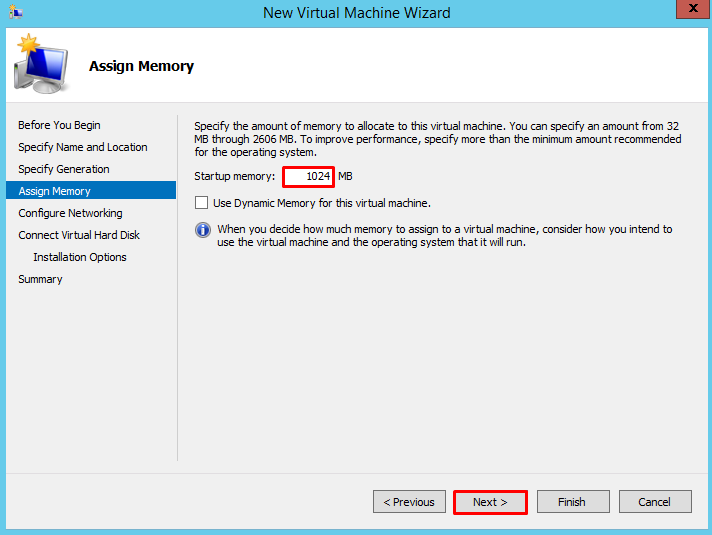Cancel the wizard
Viewport: 712px width, 535px height.
pos(655,502)
